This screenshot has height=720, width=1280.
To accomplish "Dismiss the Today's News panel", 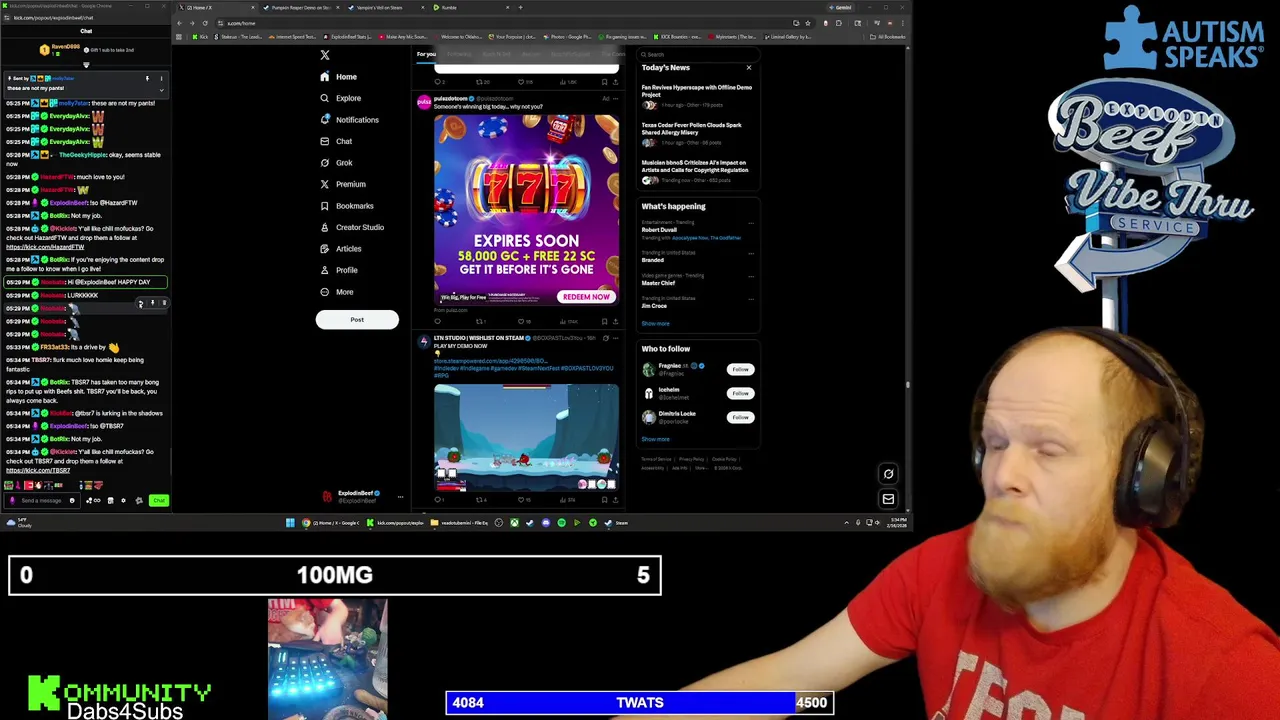I will 748,68.
